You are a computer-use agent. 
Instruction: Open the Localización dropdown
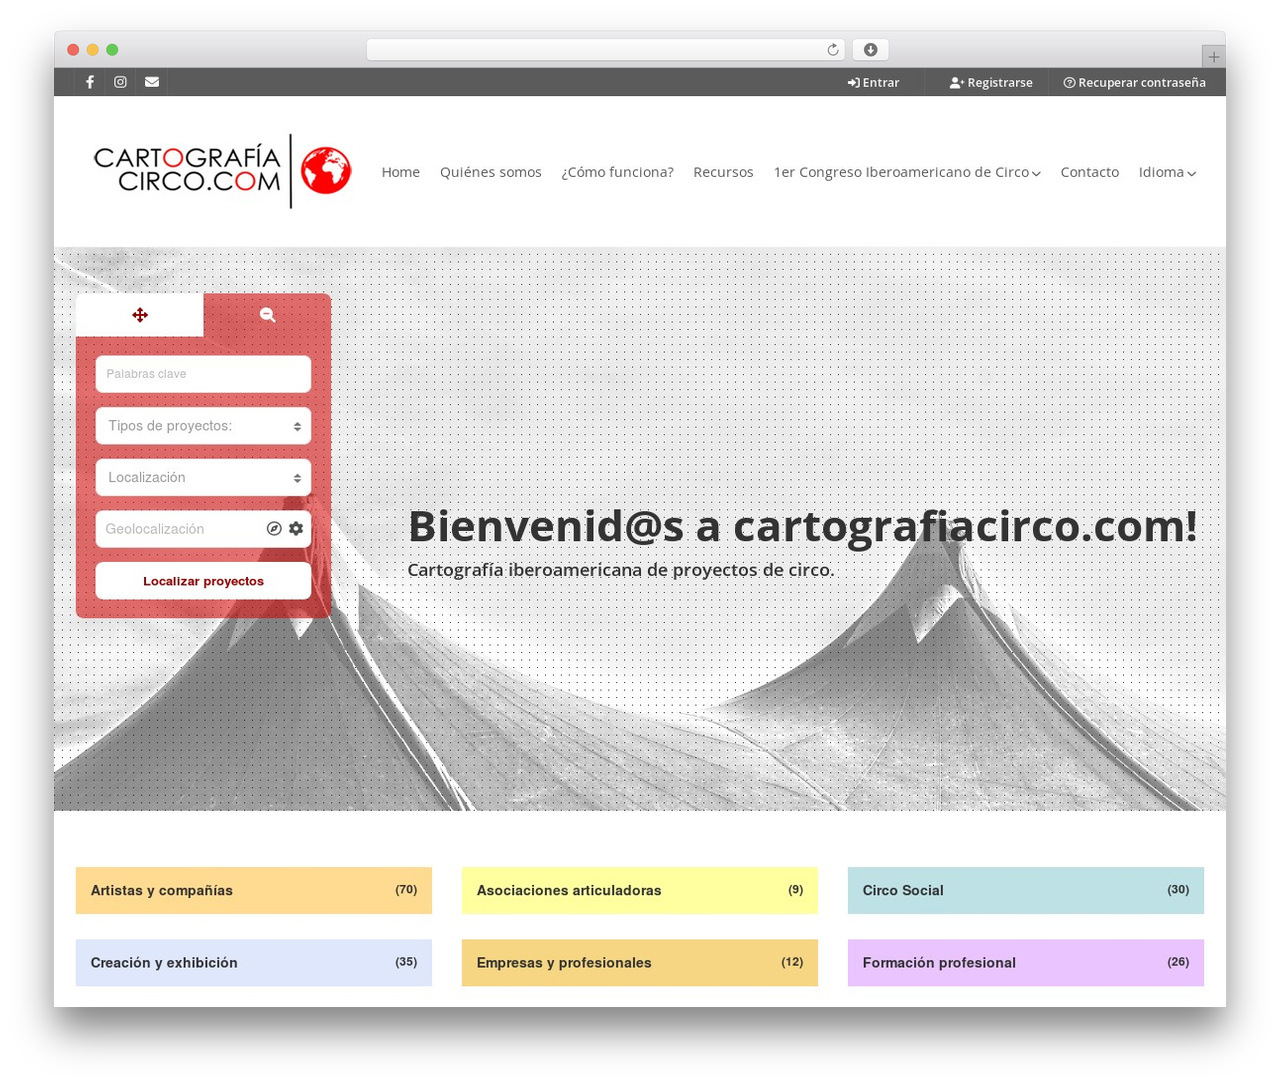click(x=203, y=478)
